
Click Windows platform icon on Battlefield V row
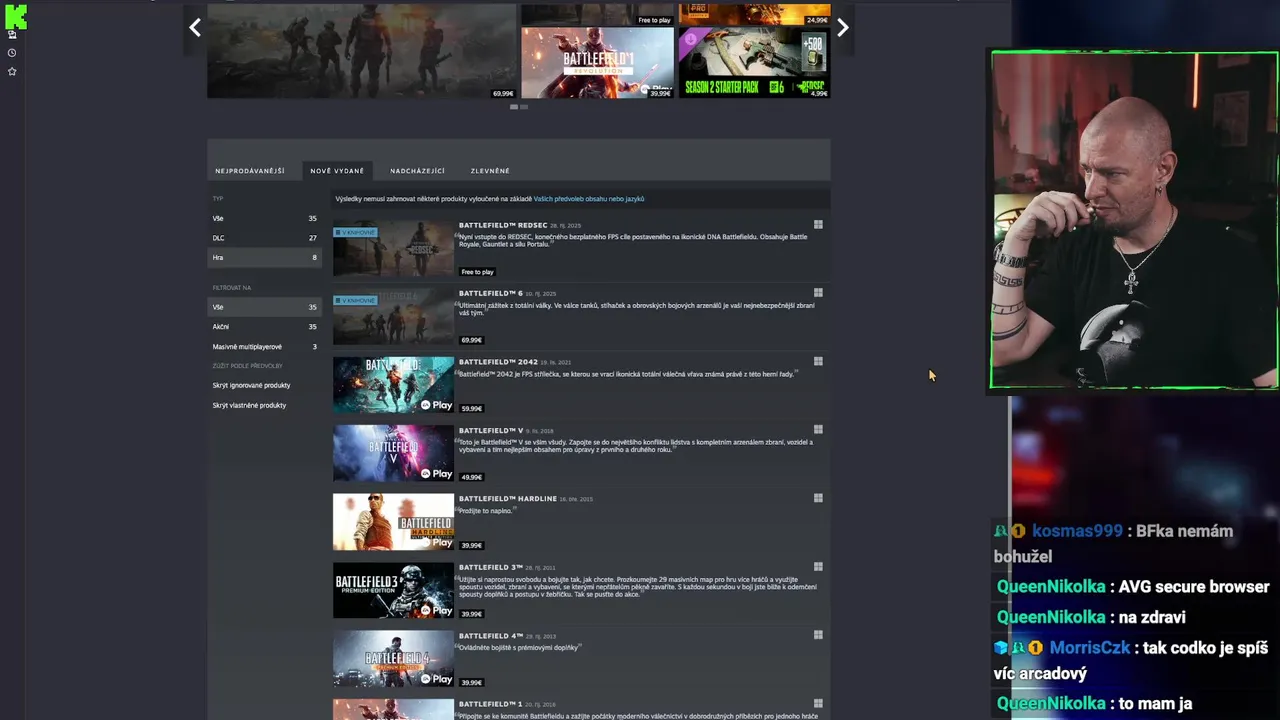point(818,430)
